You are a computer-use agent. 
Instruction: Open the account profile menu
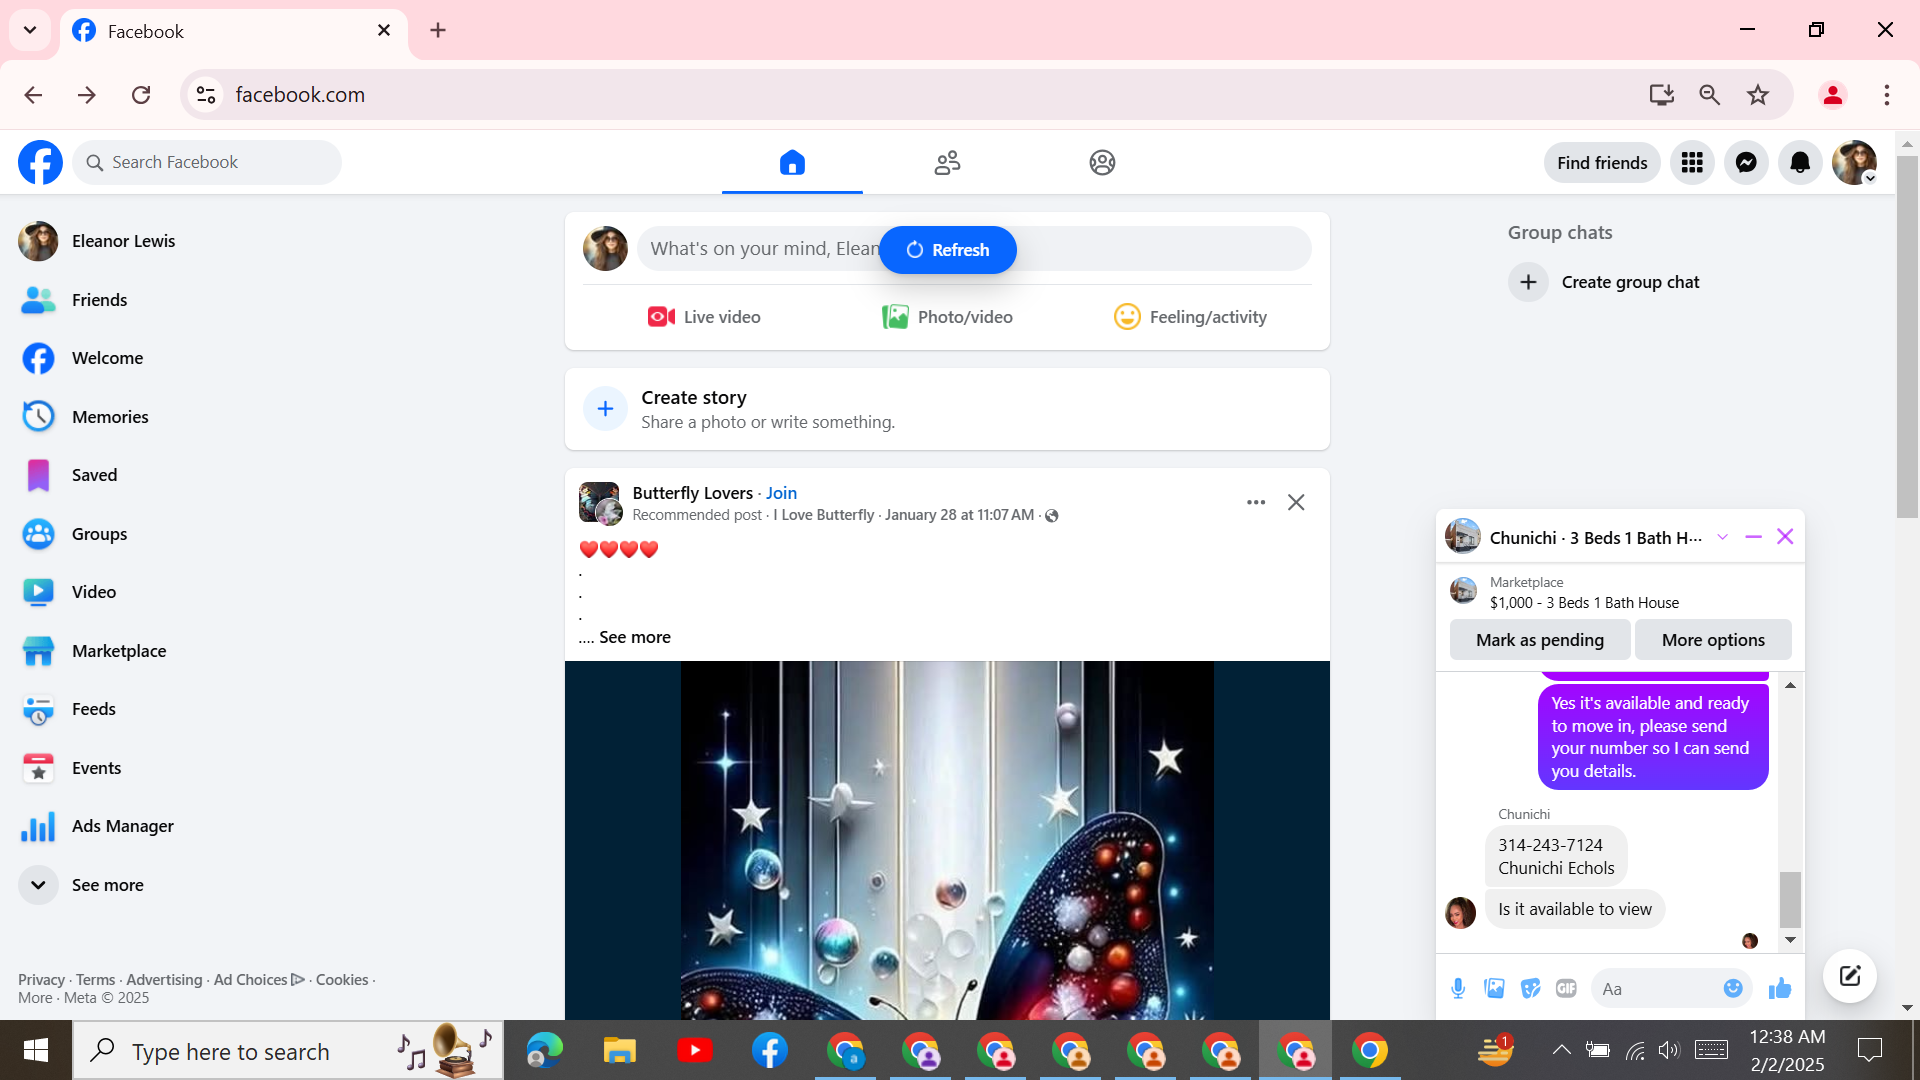(1854, 163)
